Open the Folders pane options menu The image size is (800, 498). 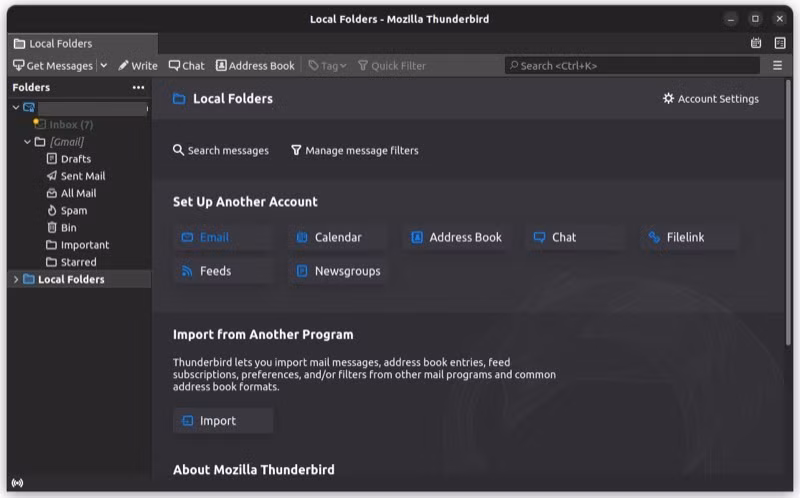(138, 87)
